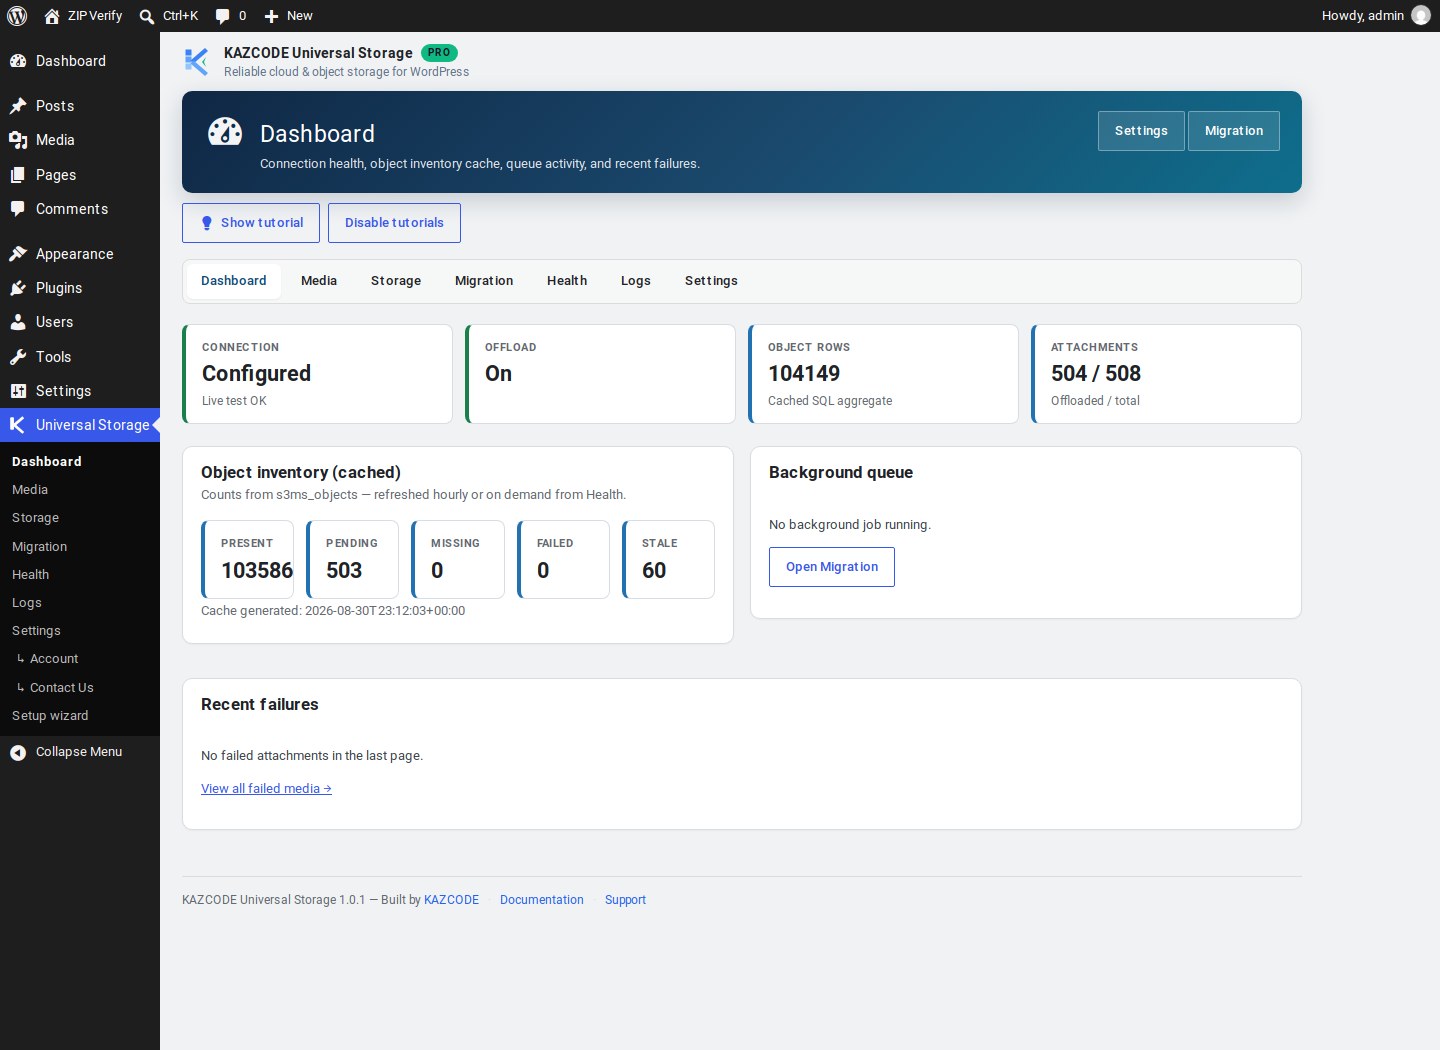Image resolution: width=1440 pixels, height=1050 pixels.
Task: Click Open Migration button
Action: point(832,567)
